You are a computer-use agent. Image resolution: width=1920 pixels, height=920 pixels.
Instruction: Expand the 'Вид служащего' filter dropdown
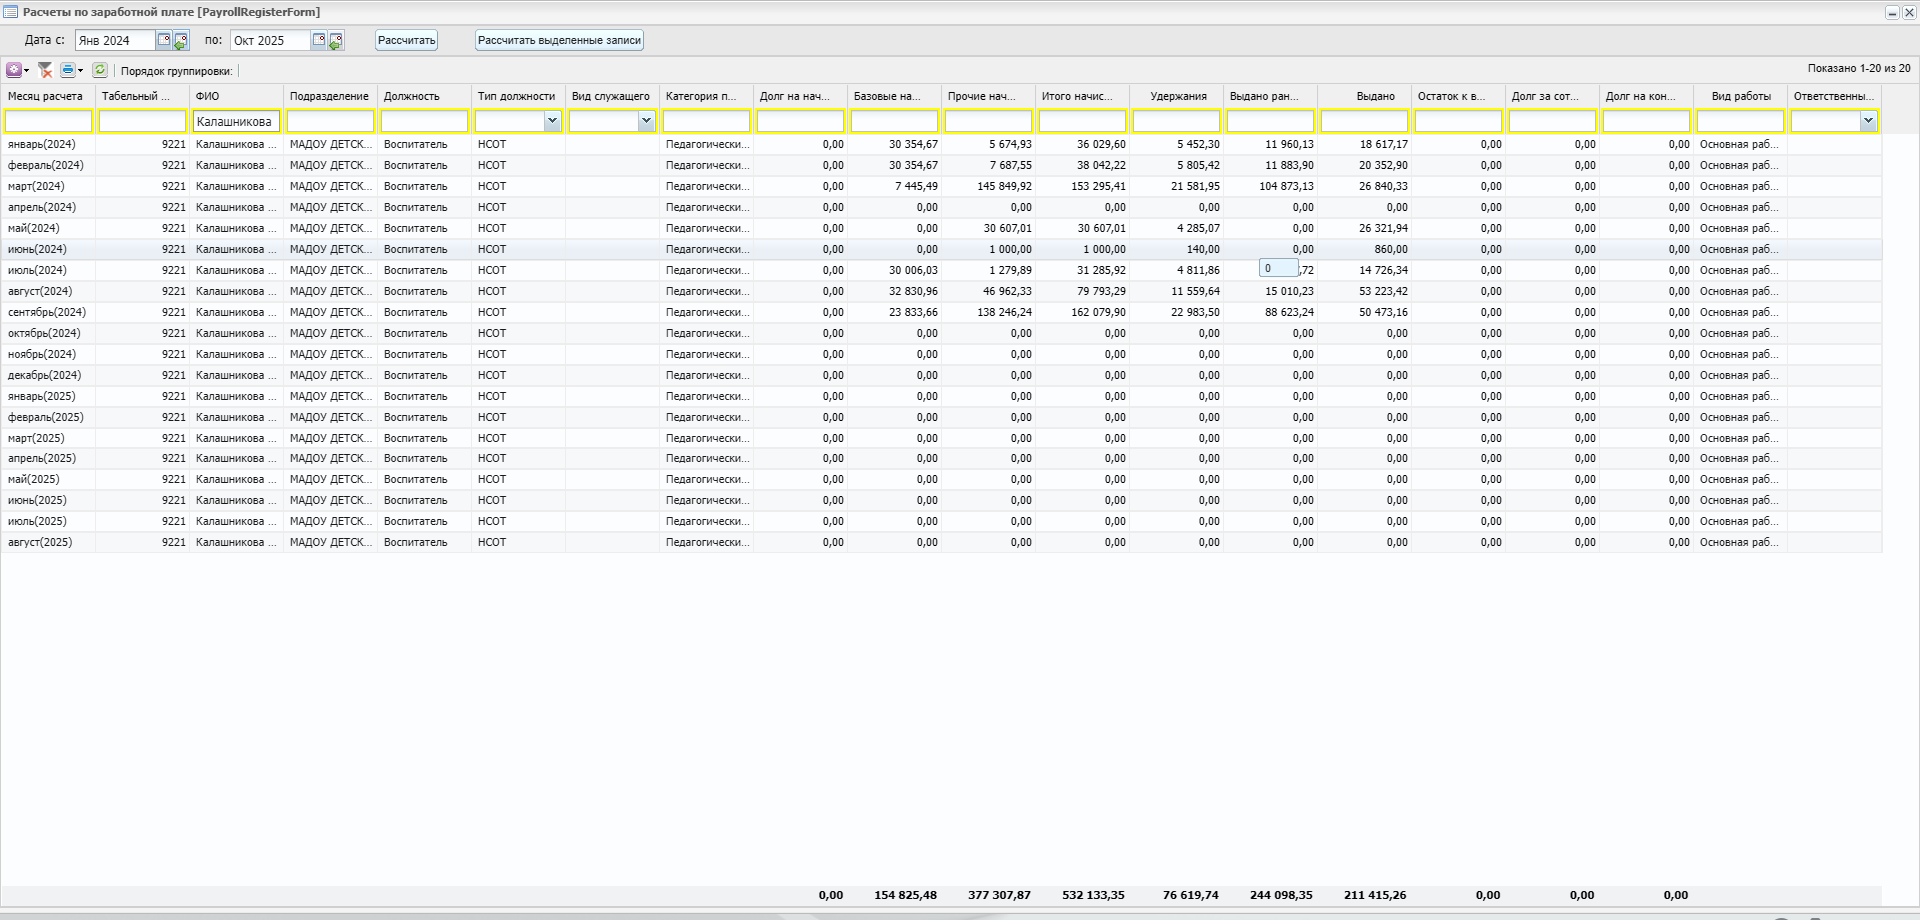[x=646, y=121]
